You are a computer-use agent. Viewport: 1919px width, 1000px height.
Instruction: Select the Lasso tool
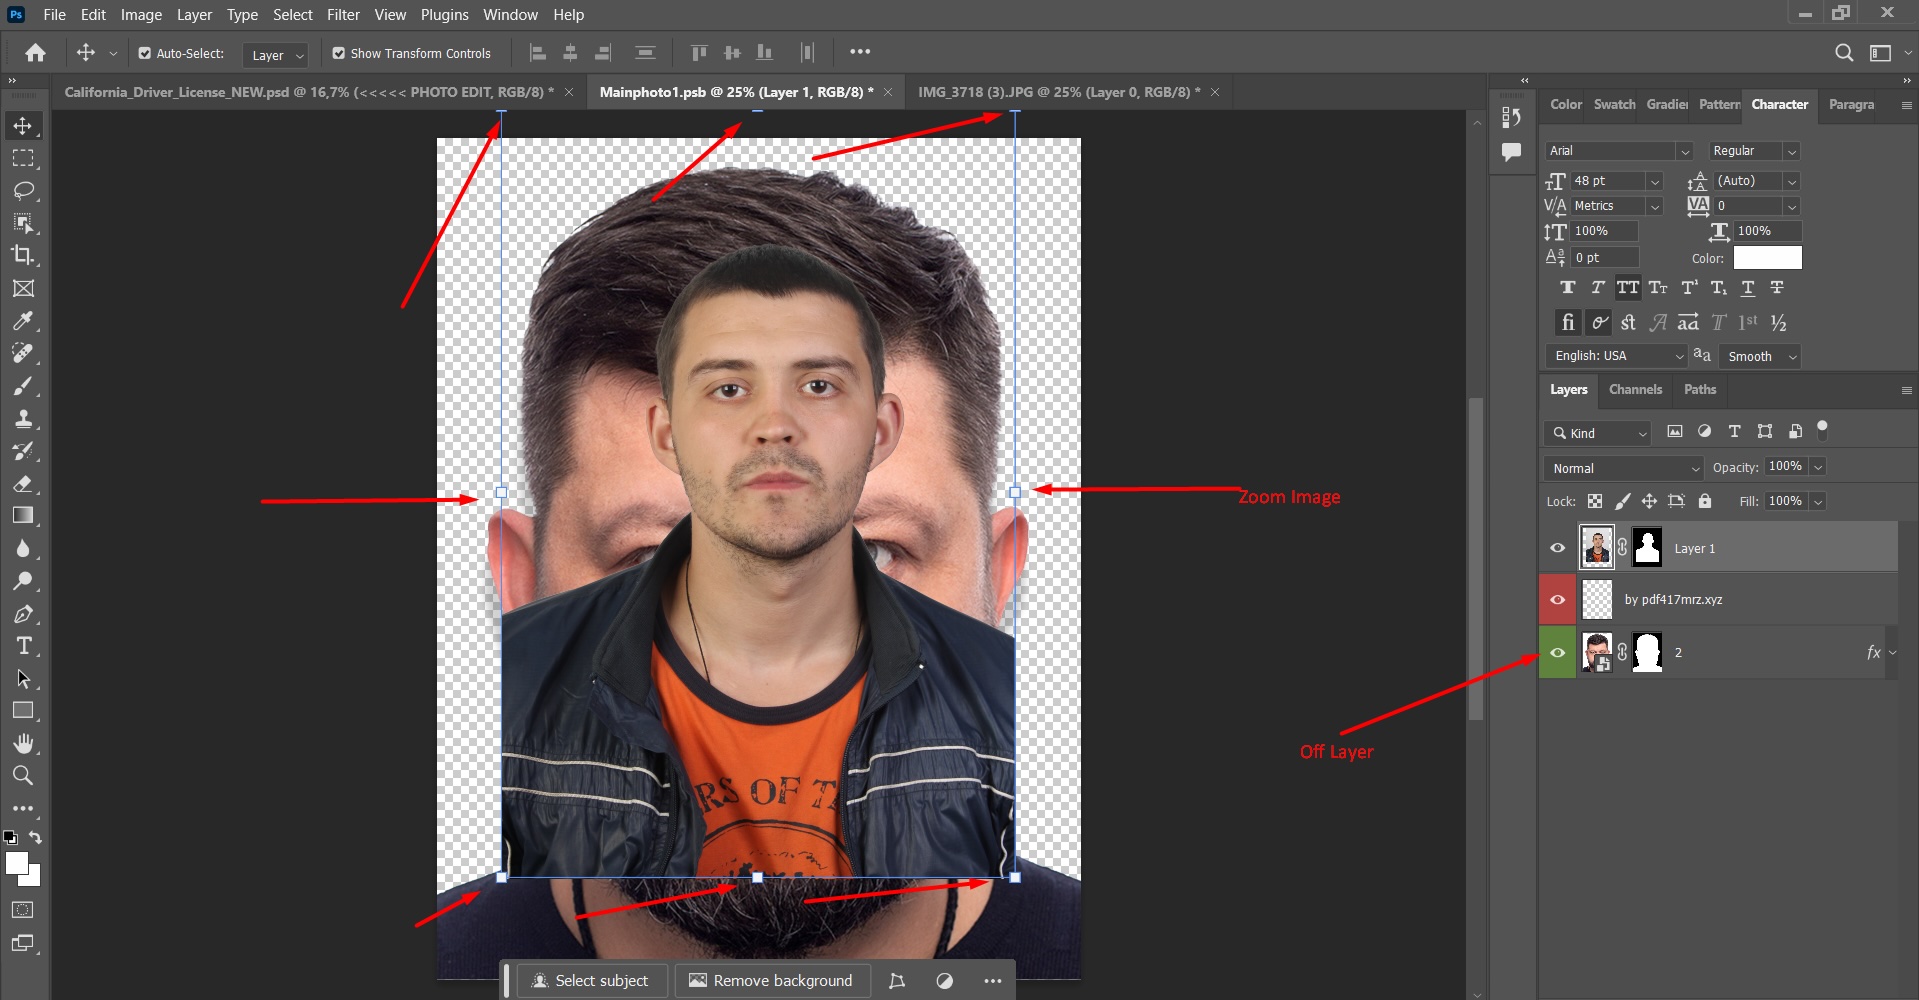click(23, 190)
